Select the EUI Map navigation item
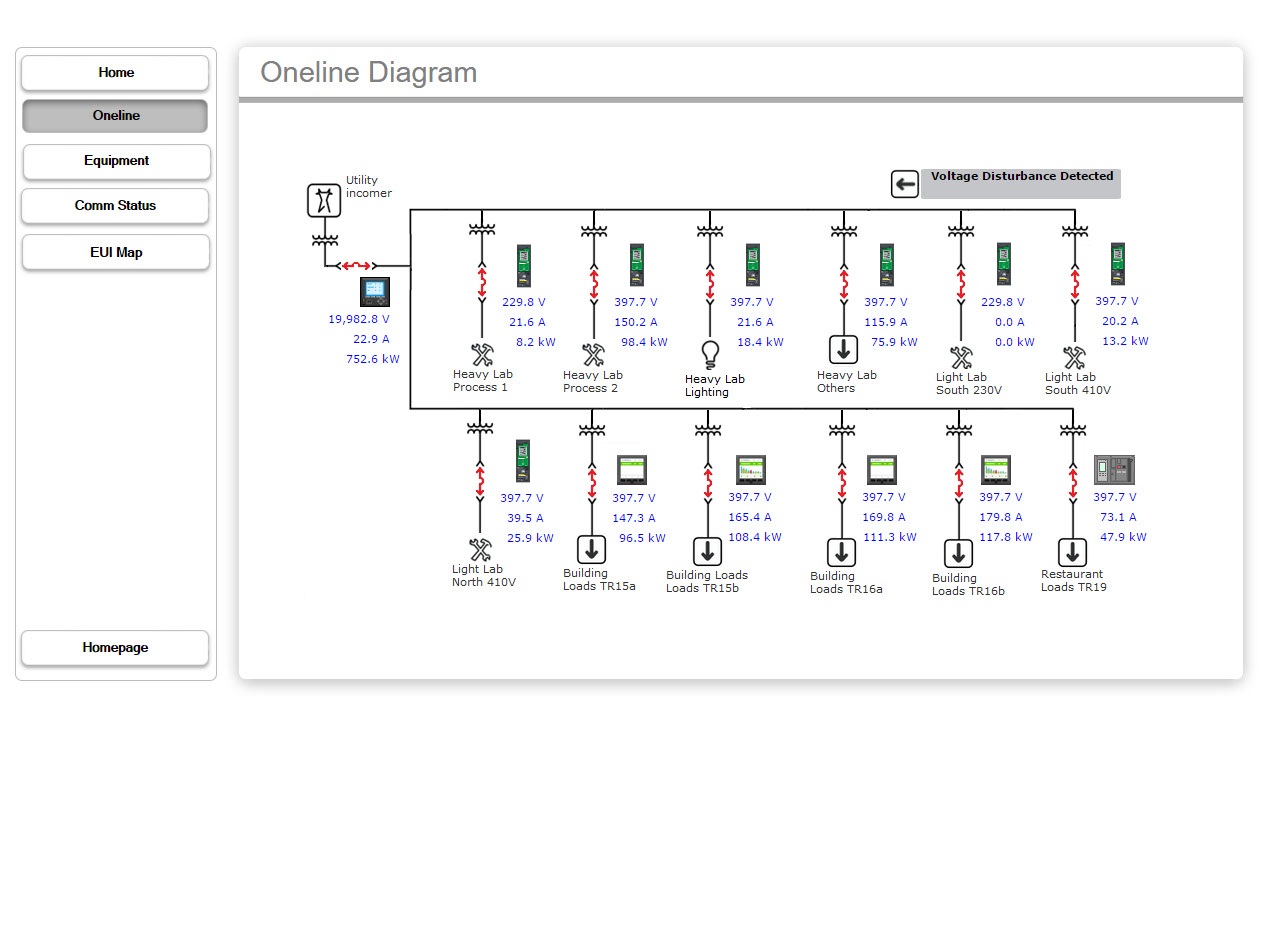The image size is (1275, 951). tap(115, 252)
